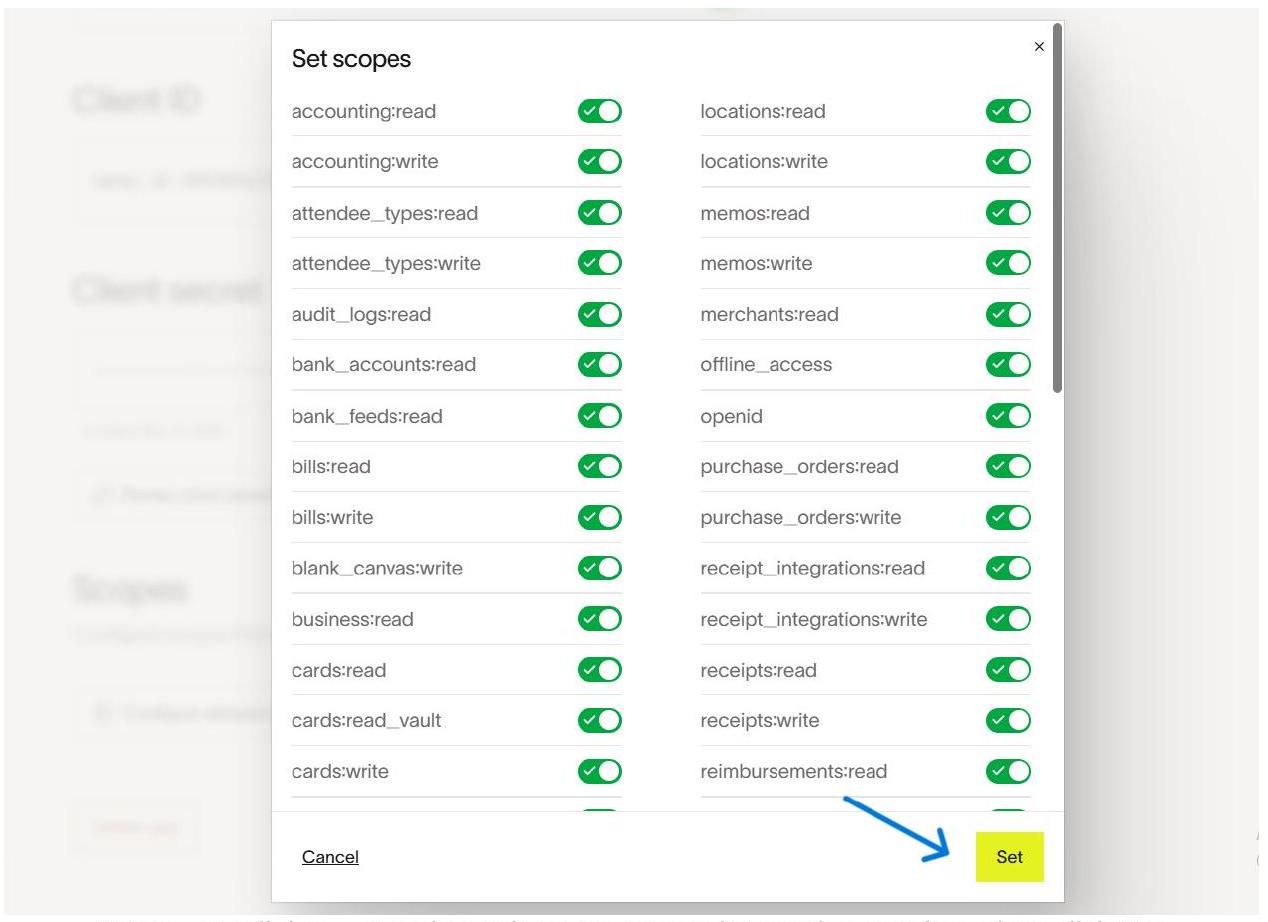Disable the cards:write scope

coord(600,771)
